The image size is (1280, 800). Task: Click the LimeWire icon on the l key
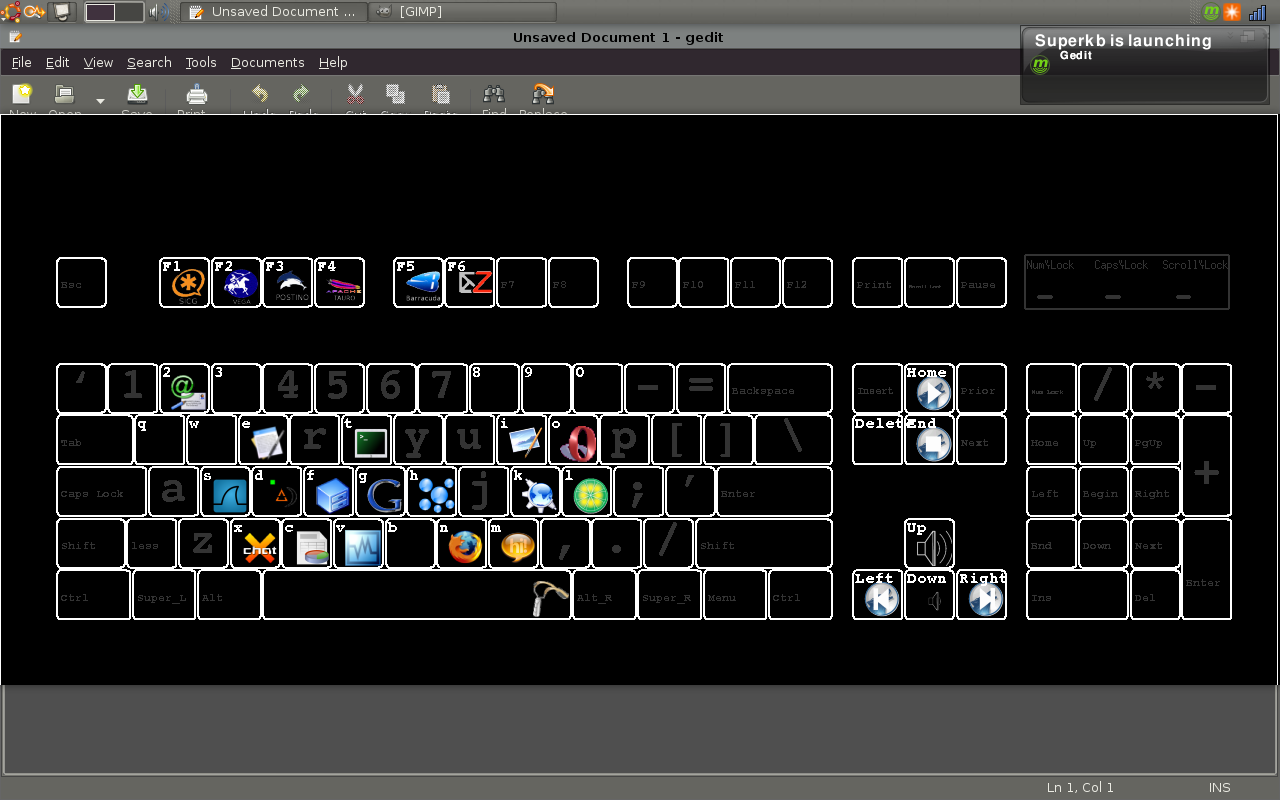590,494
